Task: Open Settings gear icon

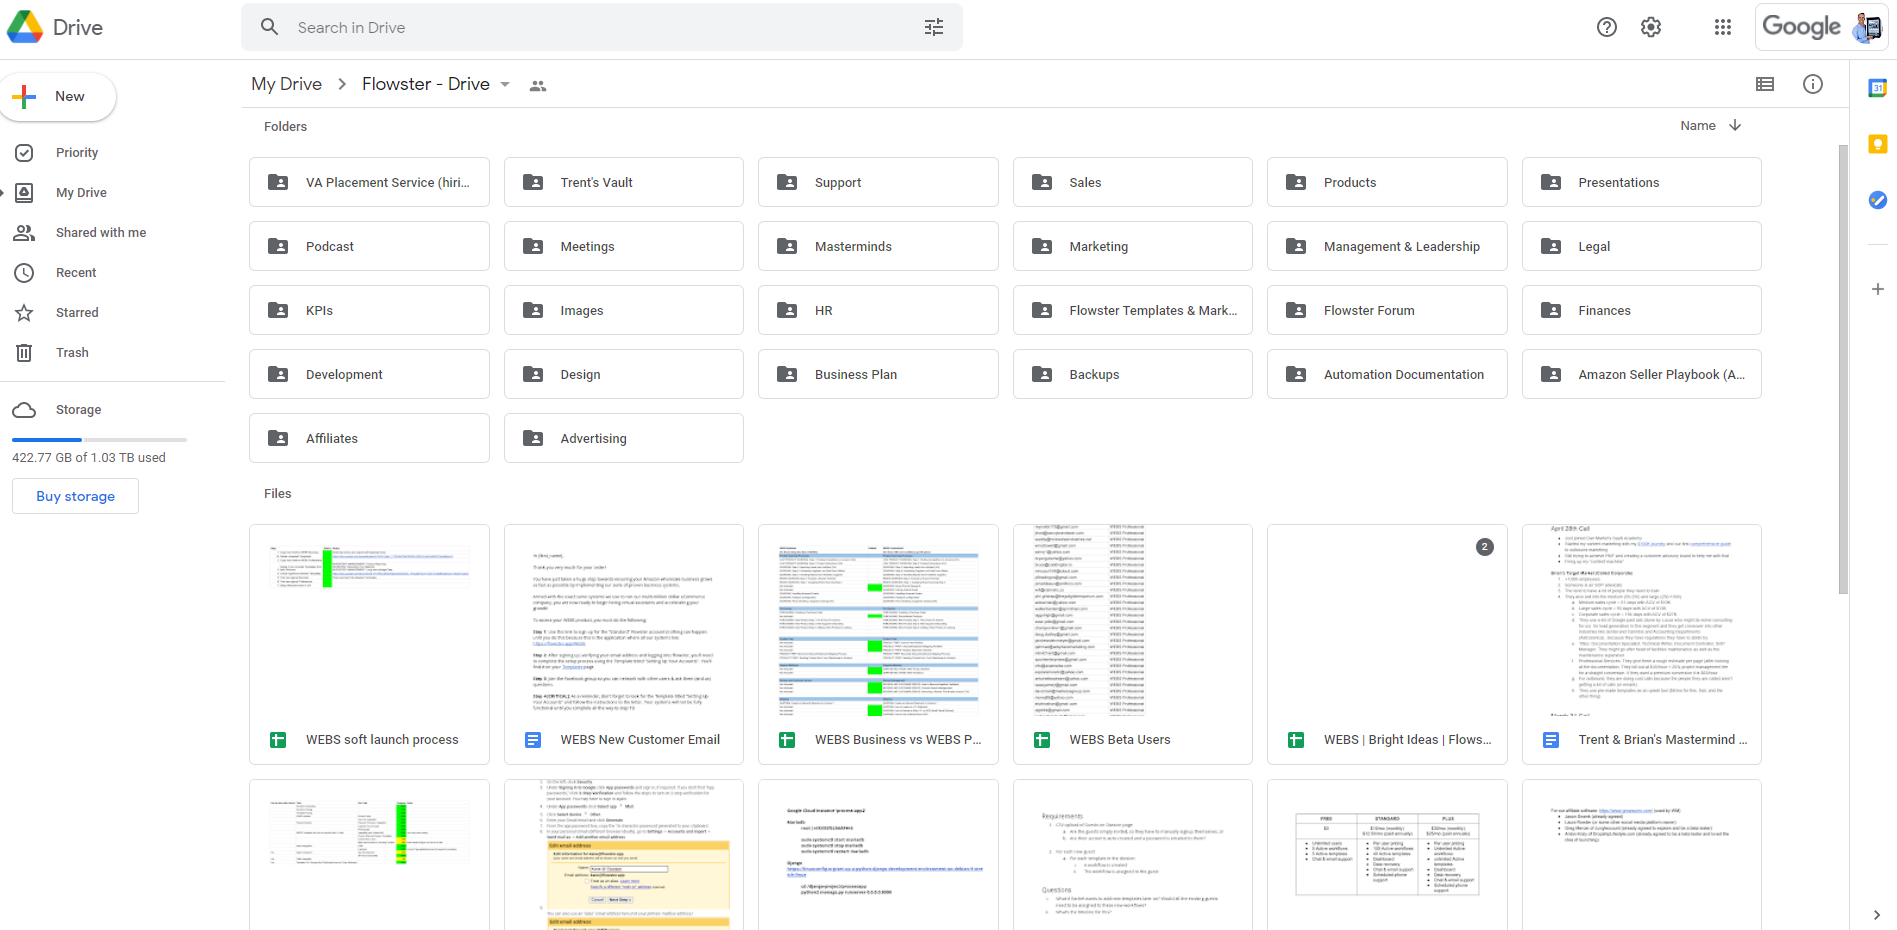Action: [1651, 27]
